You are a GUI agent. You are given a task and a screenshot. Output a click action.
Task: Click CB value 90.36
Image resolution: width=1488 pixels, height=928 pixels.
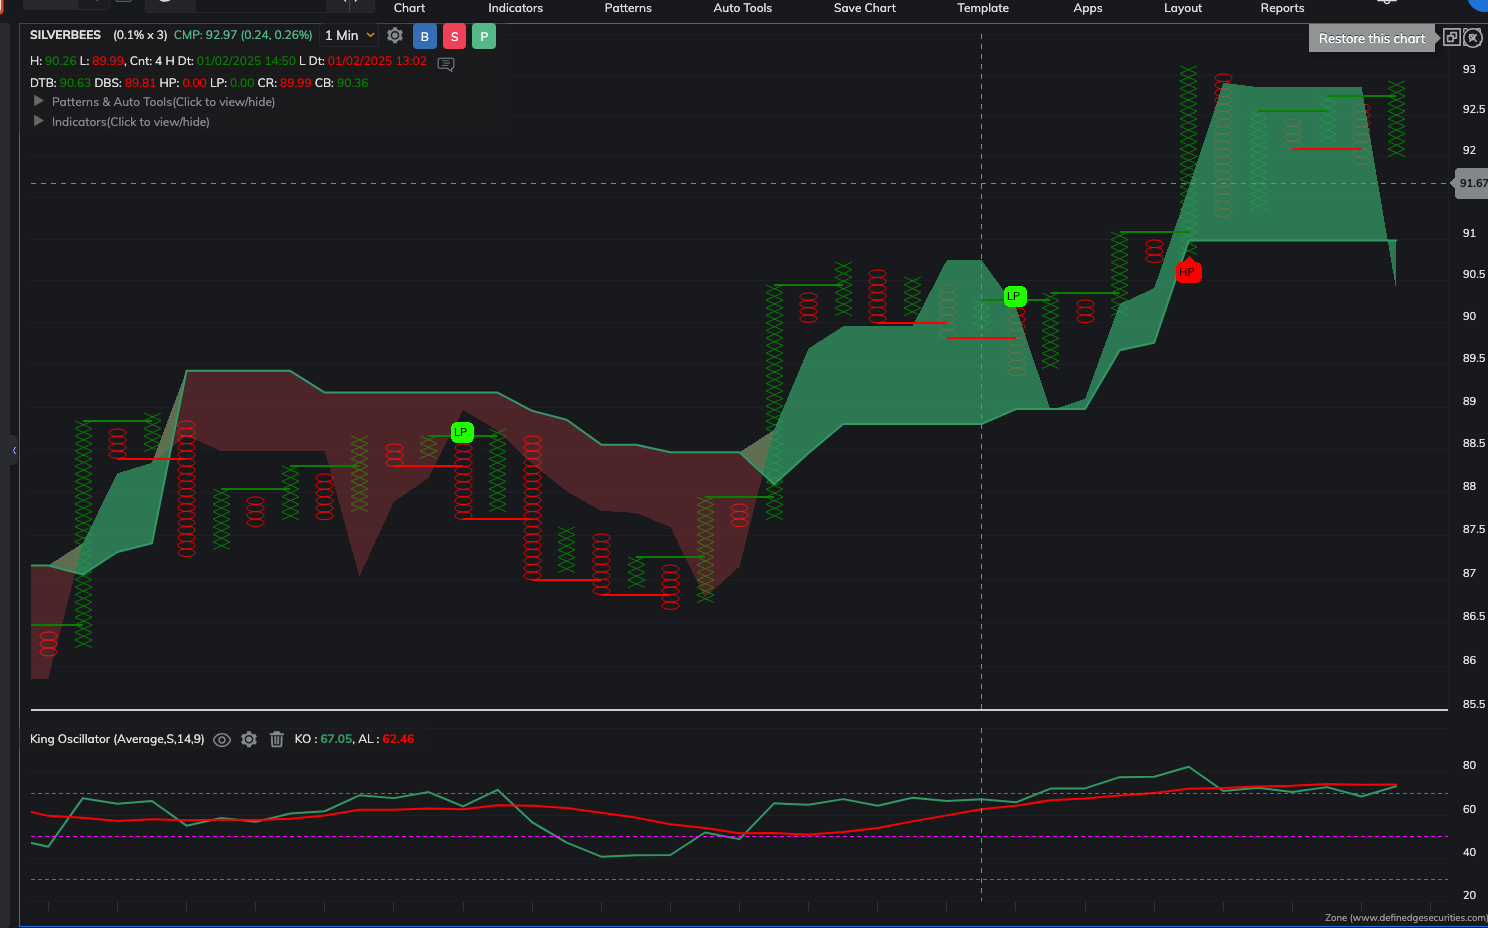click(352, 83)
